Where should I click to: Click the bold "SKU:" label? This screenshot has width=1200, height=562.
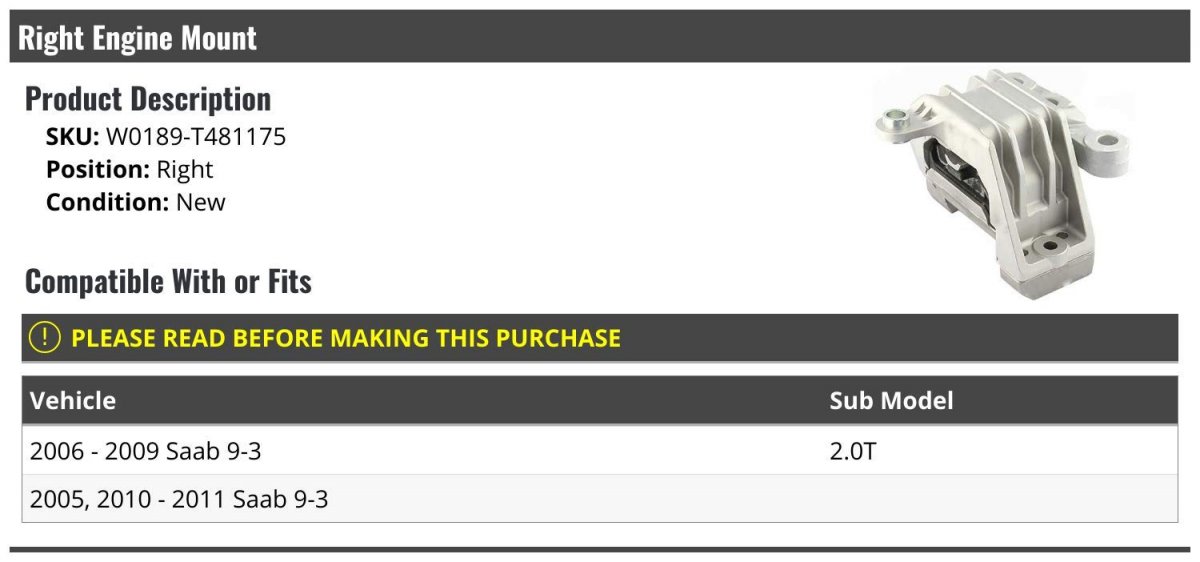72,137
